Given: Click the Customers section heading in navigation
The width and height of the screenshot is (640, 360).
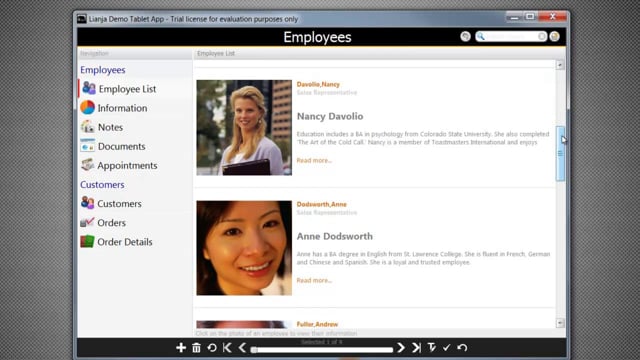Looking at the screenshot, I should [x=102, y=184].
